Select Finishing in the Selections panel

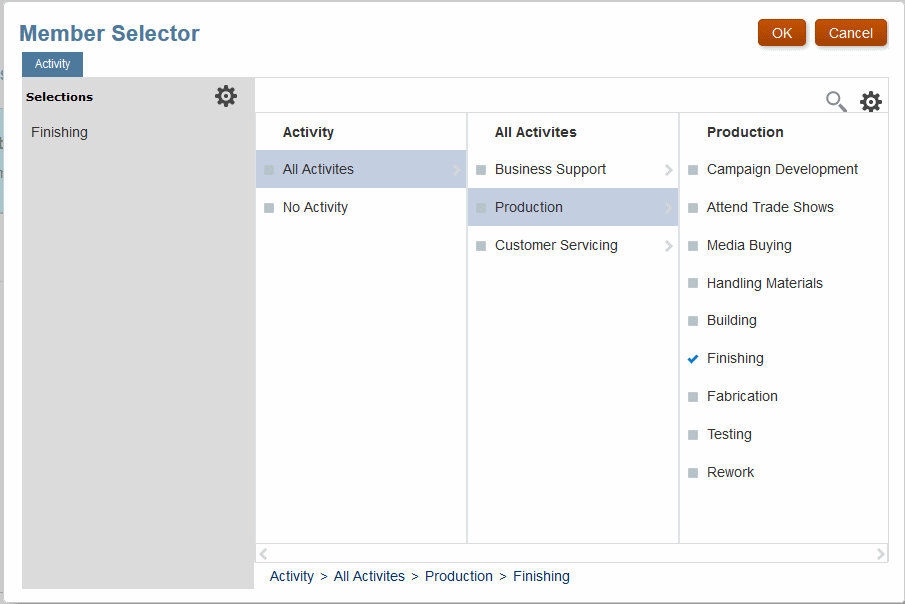click(x=60, y=132)
